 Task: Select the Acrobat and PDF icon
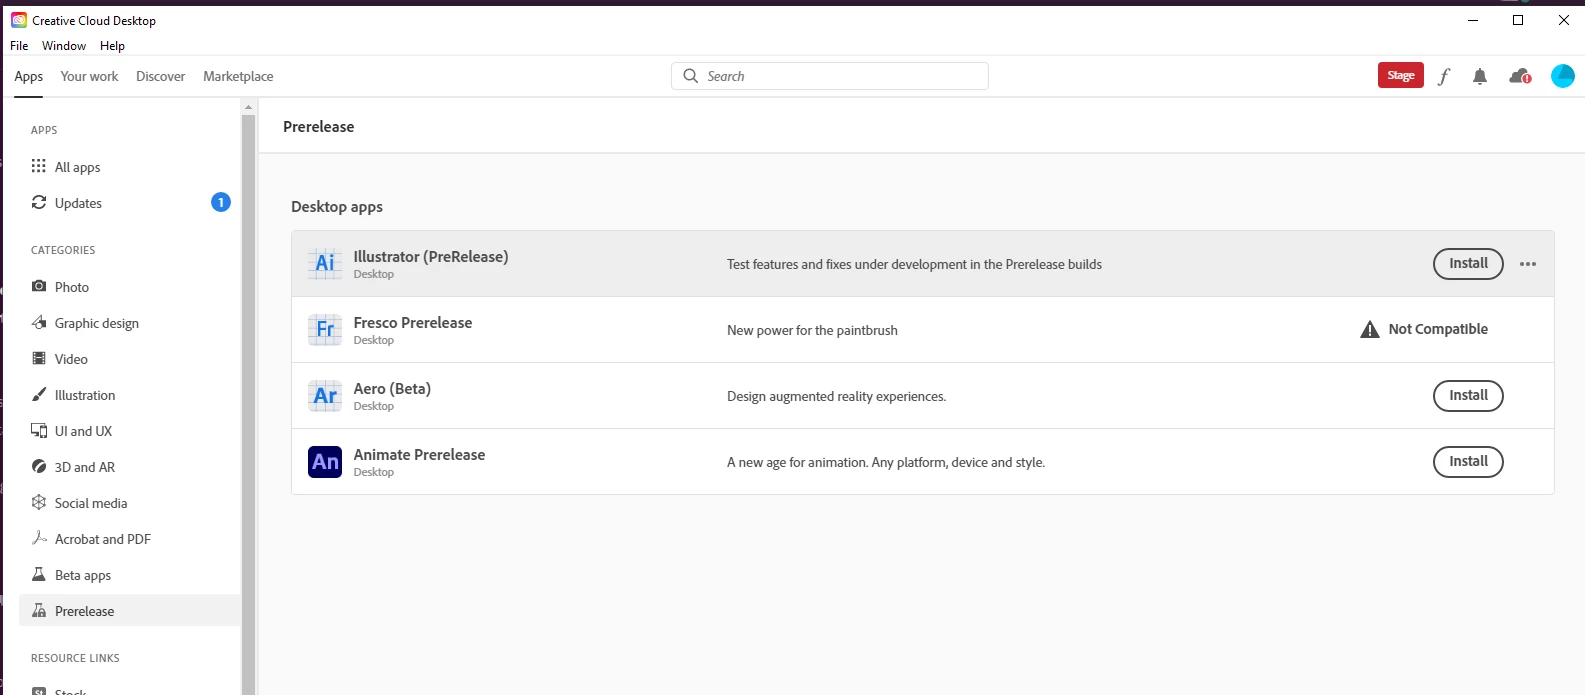pos(39,538)
